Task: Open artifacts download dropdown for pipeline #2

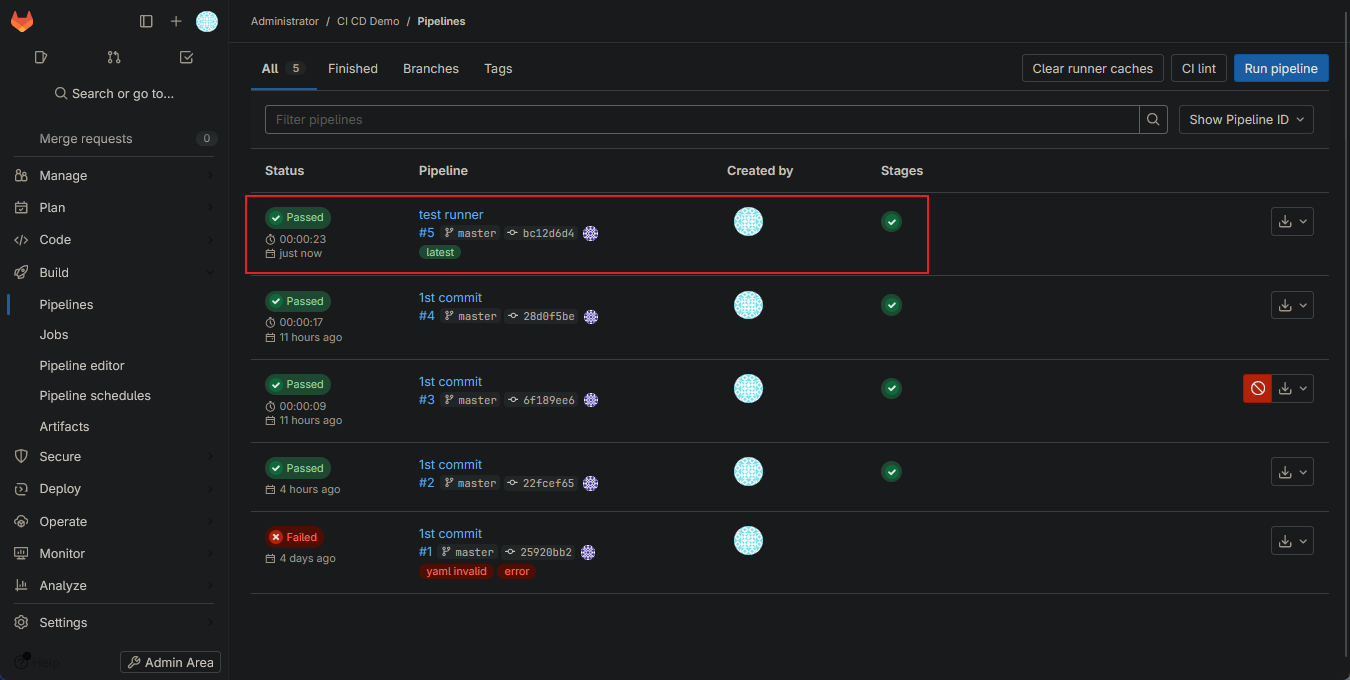Action: point(1292,471)
